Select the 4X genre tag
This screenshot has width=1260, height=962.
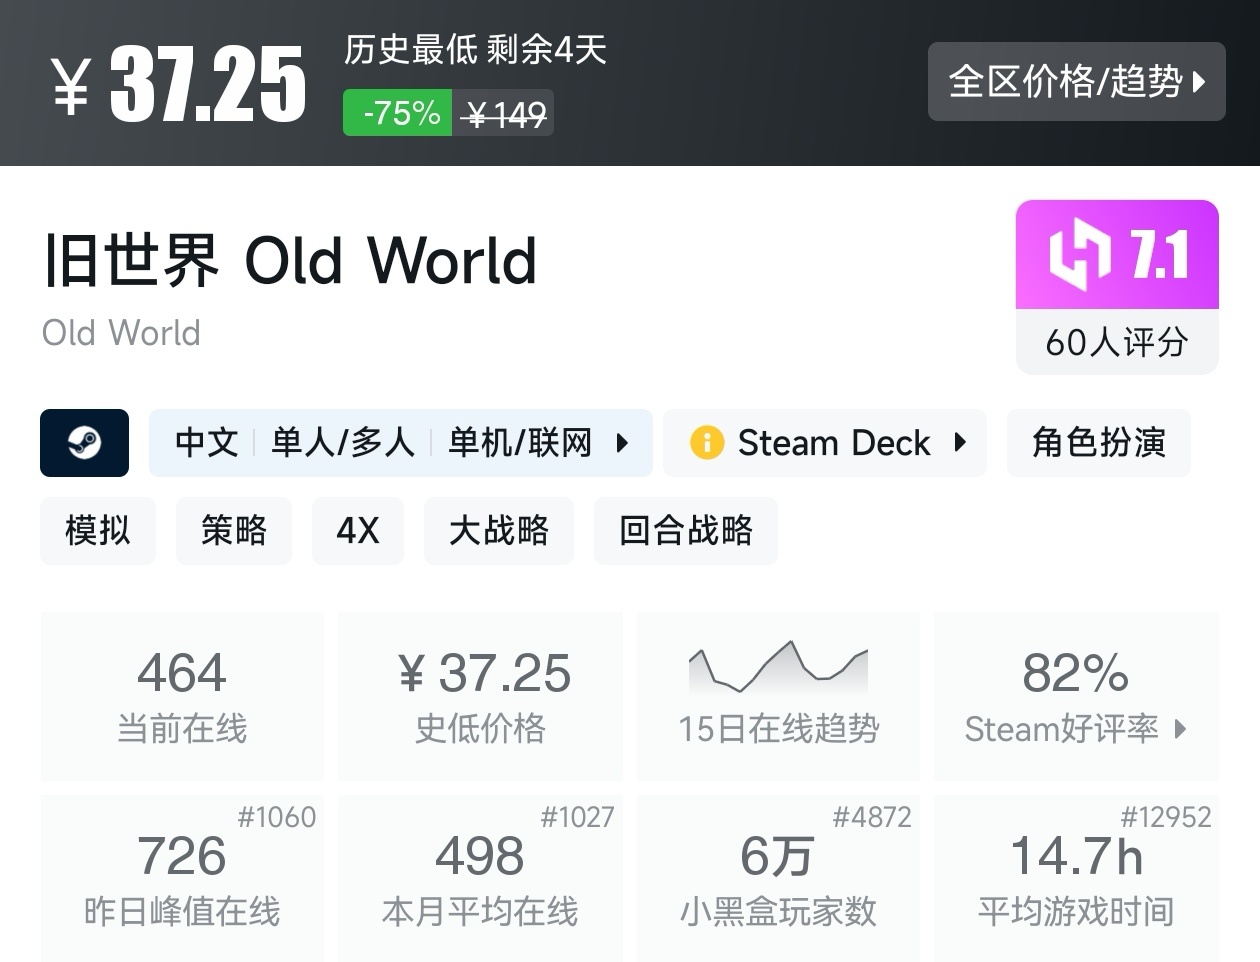(358, 531)
